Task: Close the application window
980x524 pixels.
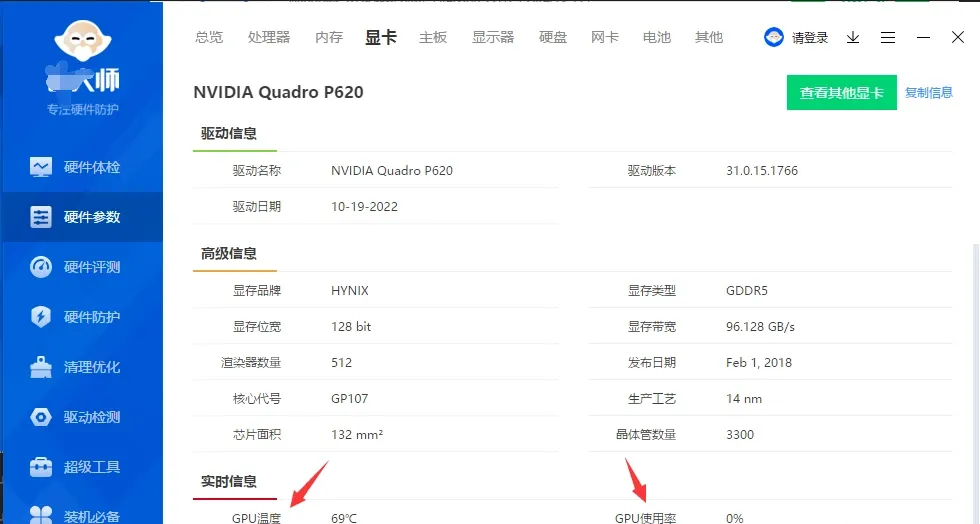Action: tap(958, 38)
